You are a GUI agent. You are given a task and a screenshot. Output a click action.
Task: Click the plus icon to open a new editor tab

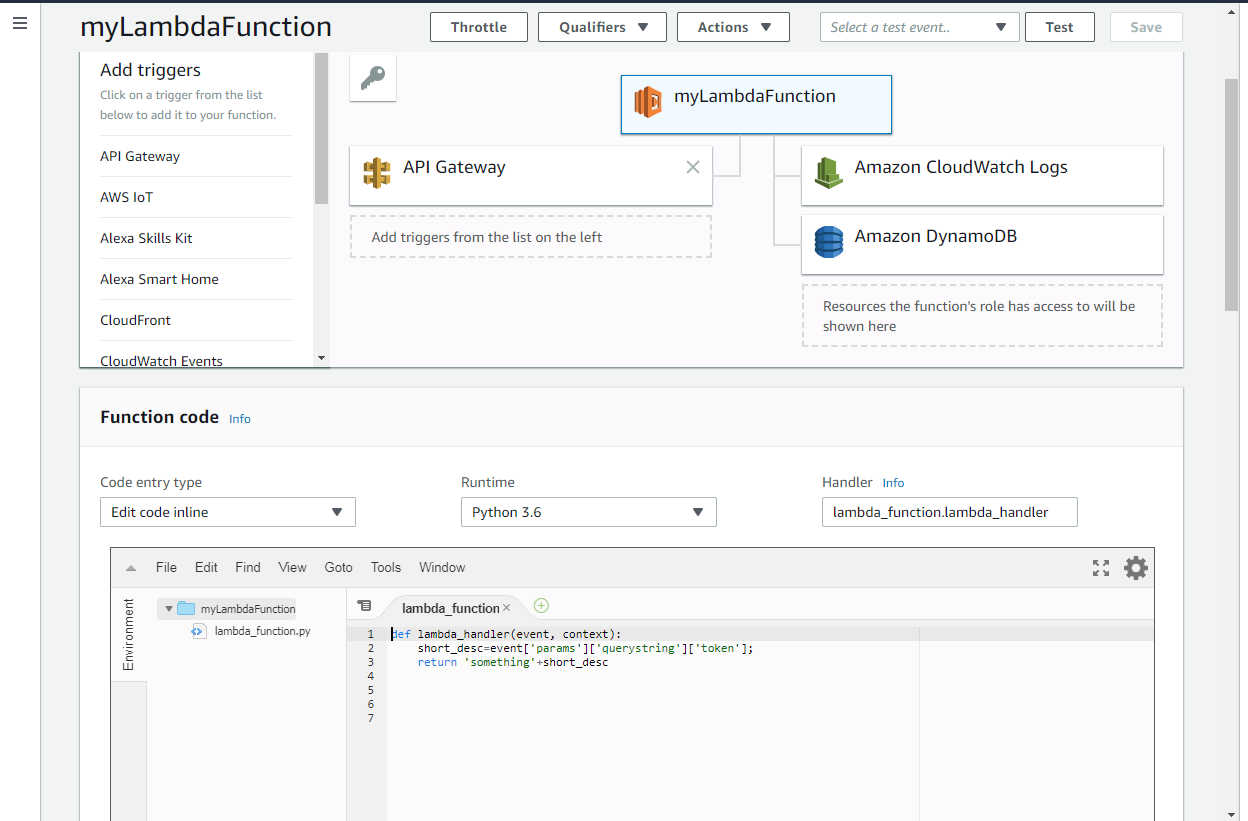coord(541,605)
